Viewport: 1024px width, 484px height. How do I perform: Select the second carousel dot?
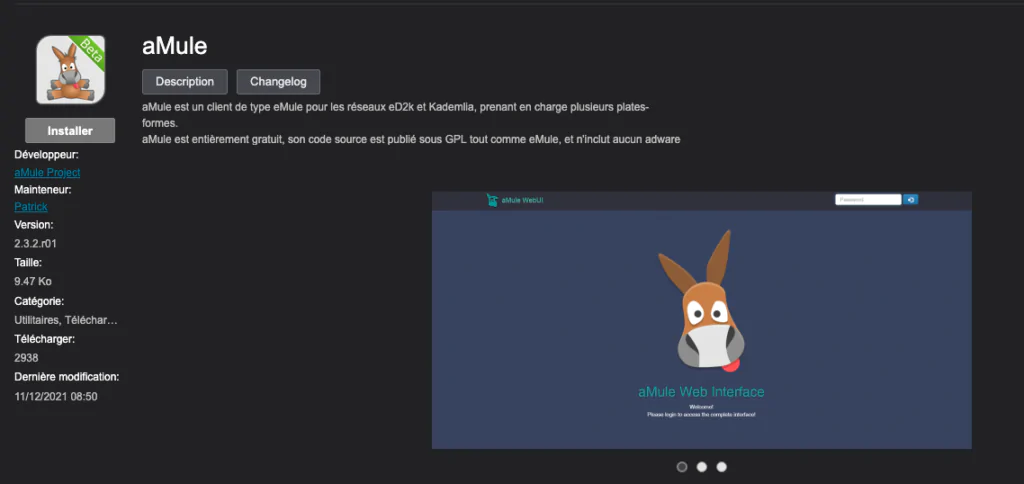[701, 467]
